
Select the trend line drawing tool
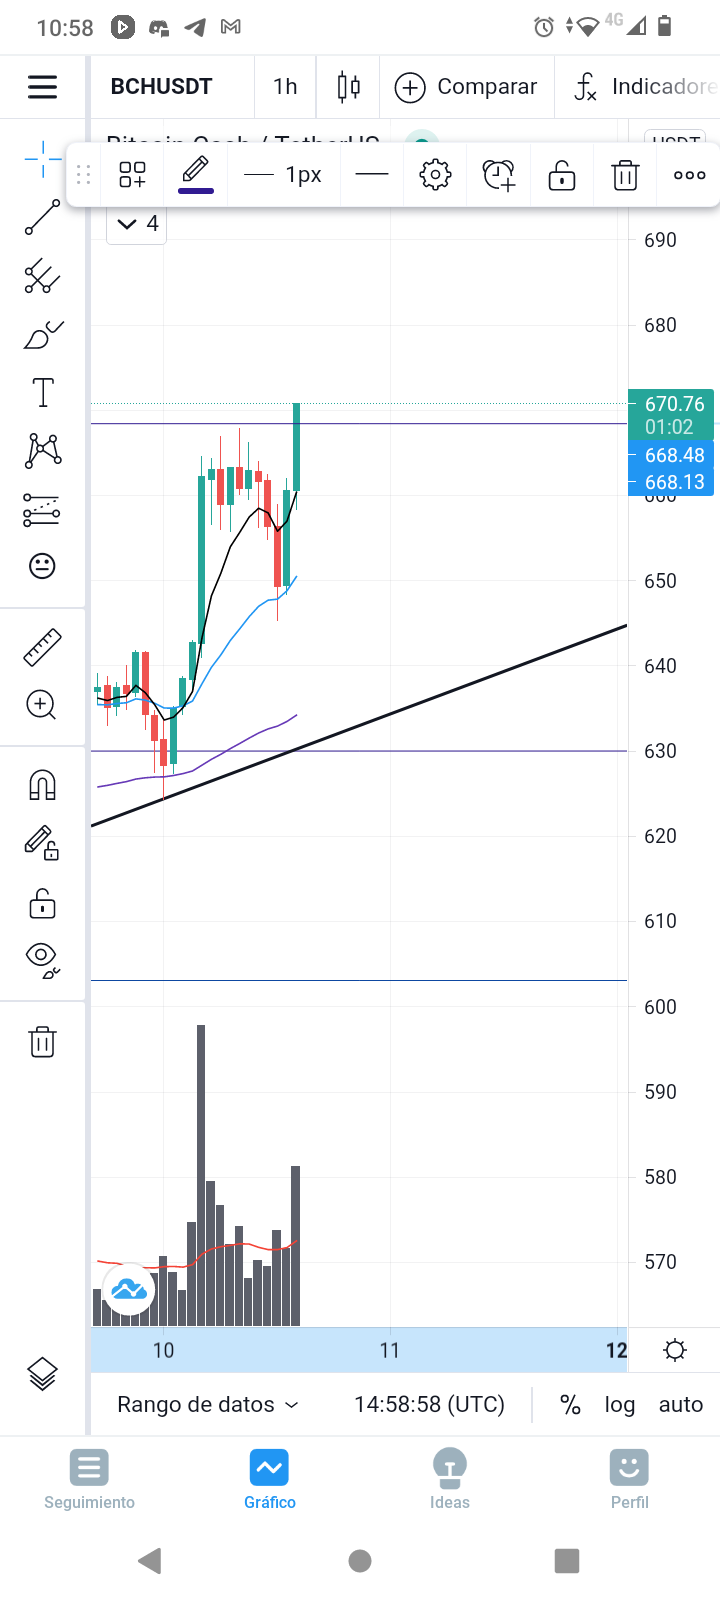tap(42, 217)
